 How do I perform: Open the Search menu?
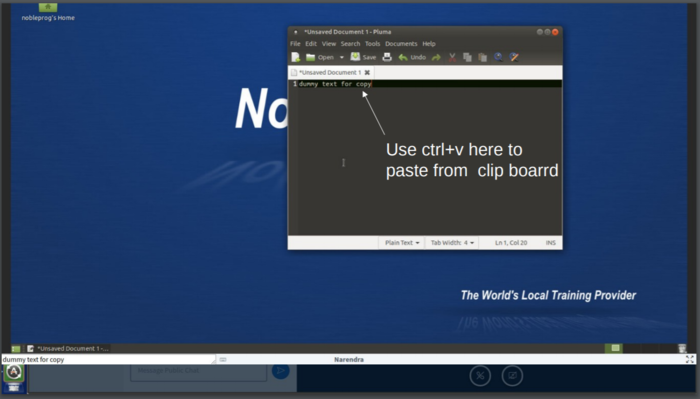(350, 44)
